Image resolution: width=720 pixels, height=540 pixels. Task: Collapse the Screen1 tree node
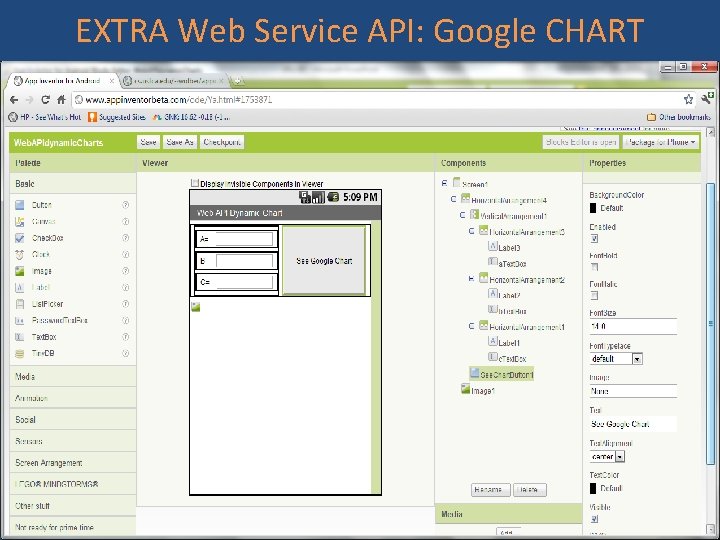pyautogui.click(x=444, y=183)
